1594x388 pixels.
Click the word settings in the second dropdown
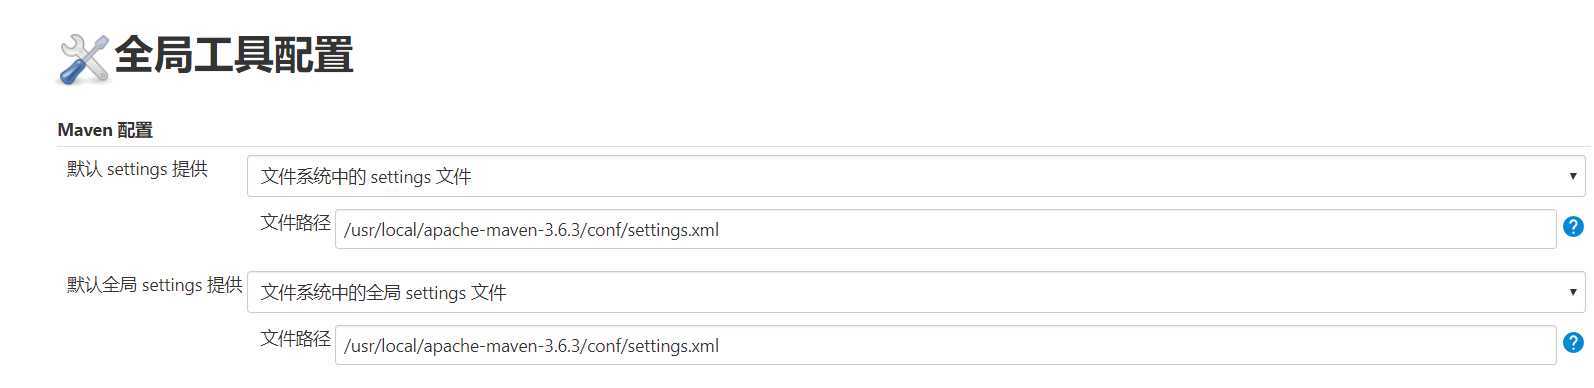pyautogui.click(x=436, y=293)
